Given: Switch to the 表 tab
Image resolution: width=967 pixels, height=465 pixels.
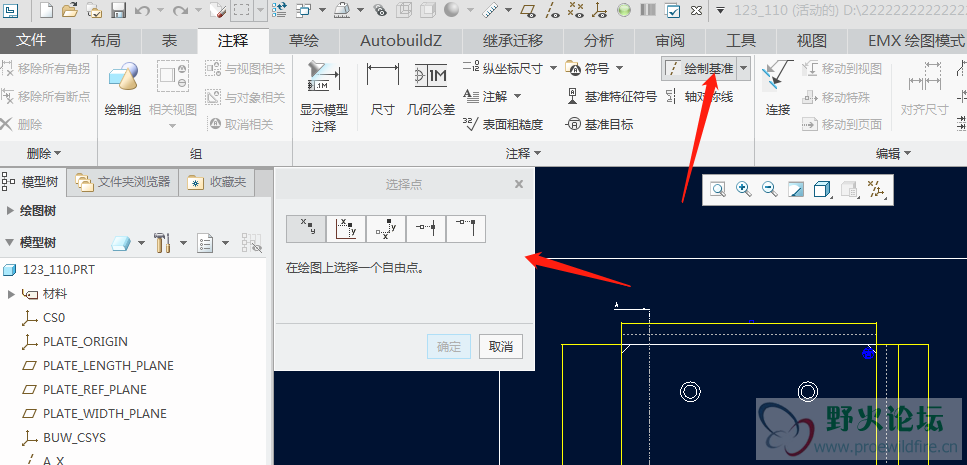Looking at the screenshot, I should click(x=170, y=41).
